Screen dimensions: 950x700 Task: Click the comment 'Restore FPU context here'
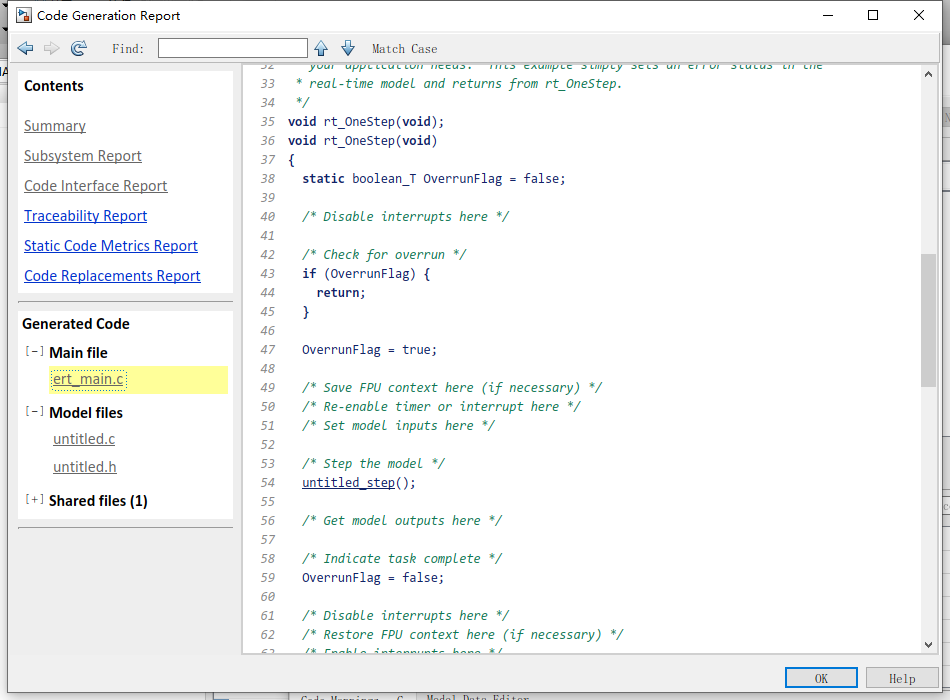point(462,635)
